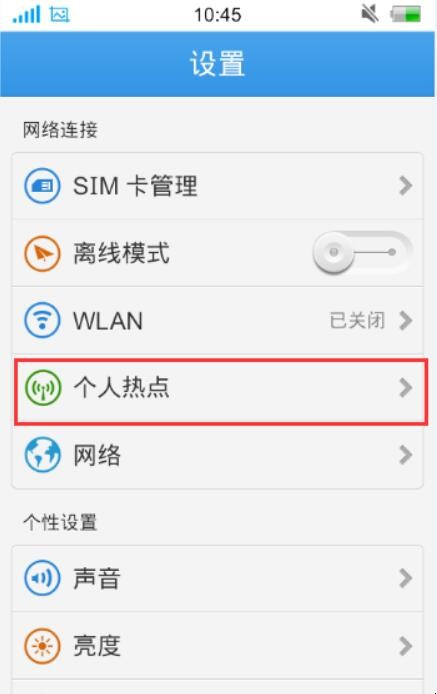
Task: Tap the 设置 title header
Action: tap(217, 64)
